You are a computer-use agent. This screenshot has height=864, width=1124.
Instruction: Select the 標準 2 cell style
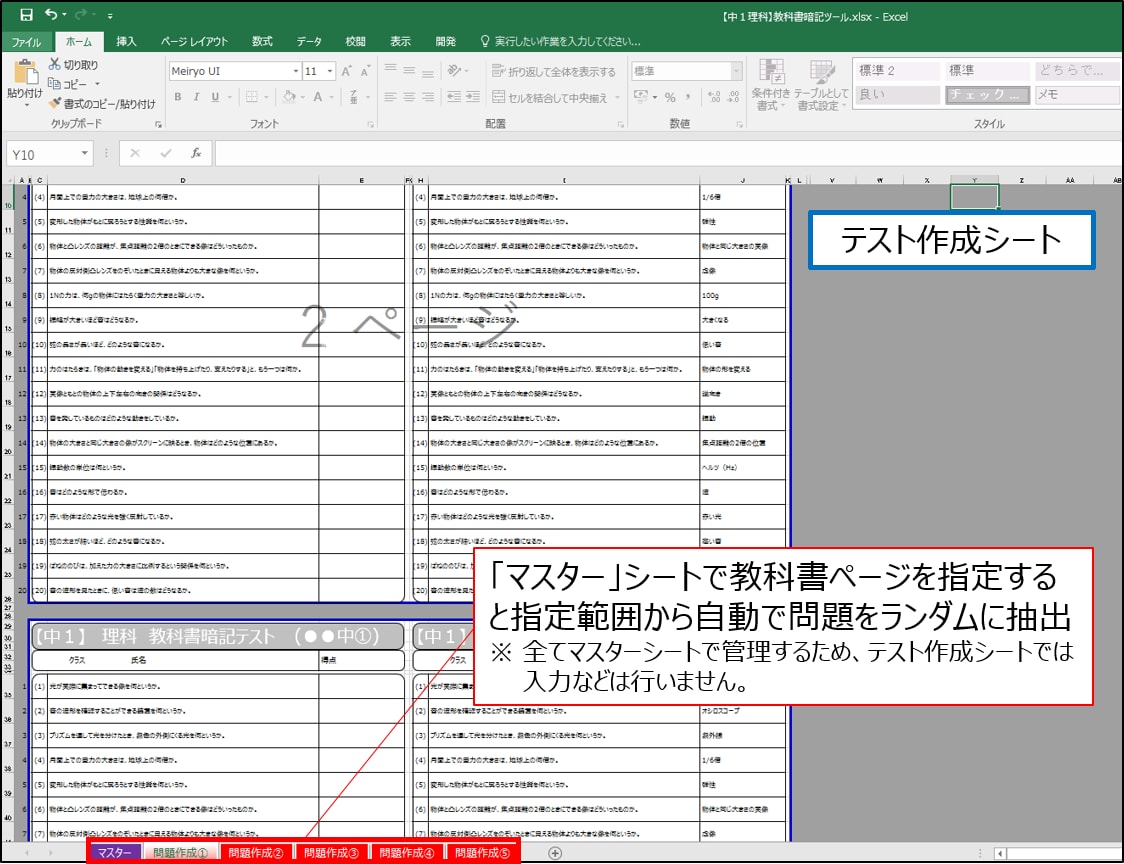pos(897,70)
